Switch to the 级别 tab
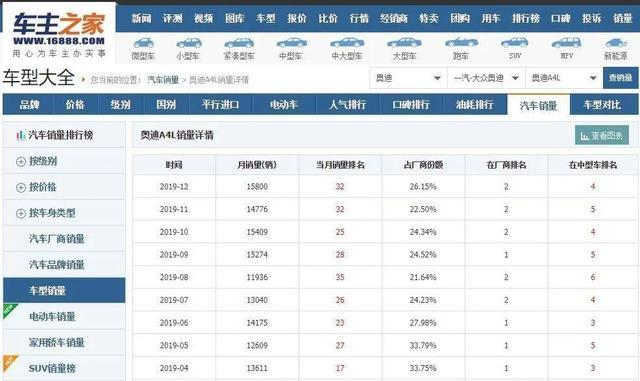Viewport: 640px width, 381px height. [x=120, y=105]
